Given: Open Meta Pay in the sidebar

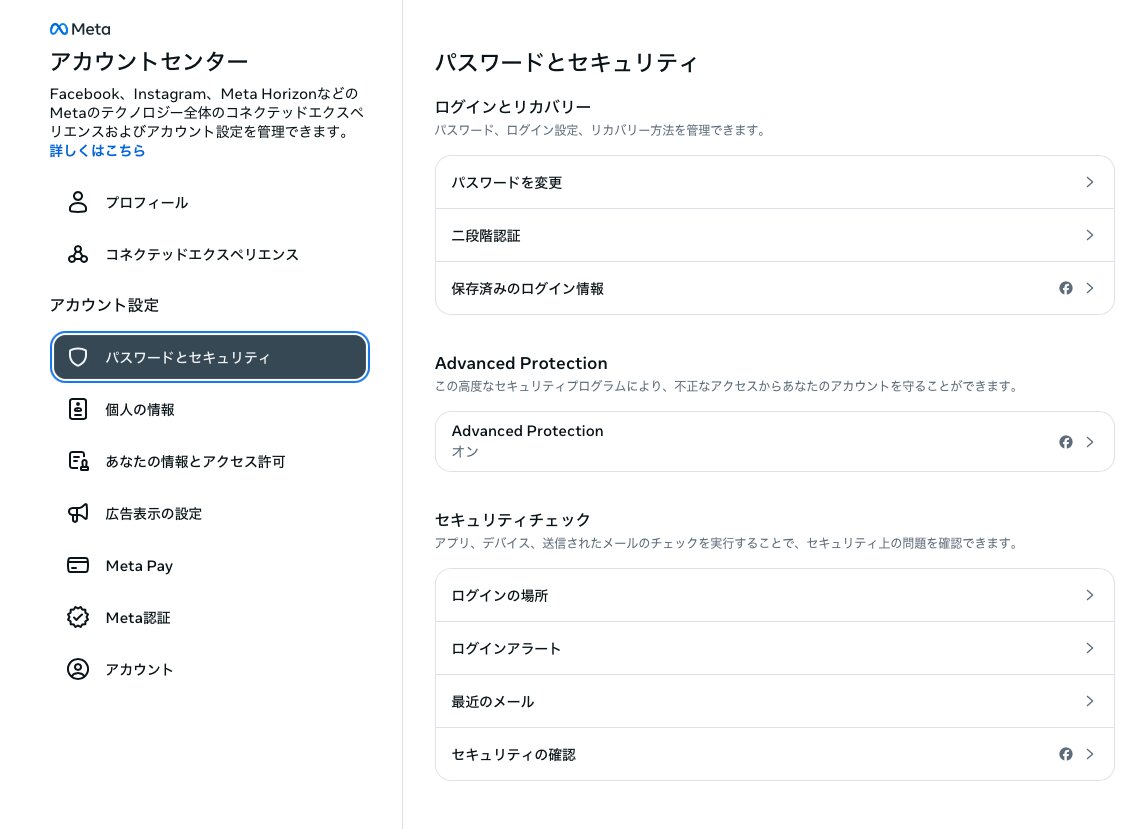Looking at the screenshot, I should click(210, 566).
